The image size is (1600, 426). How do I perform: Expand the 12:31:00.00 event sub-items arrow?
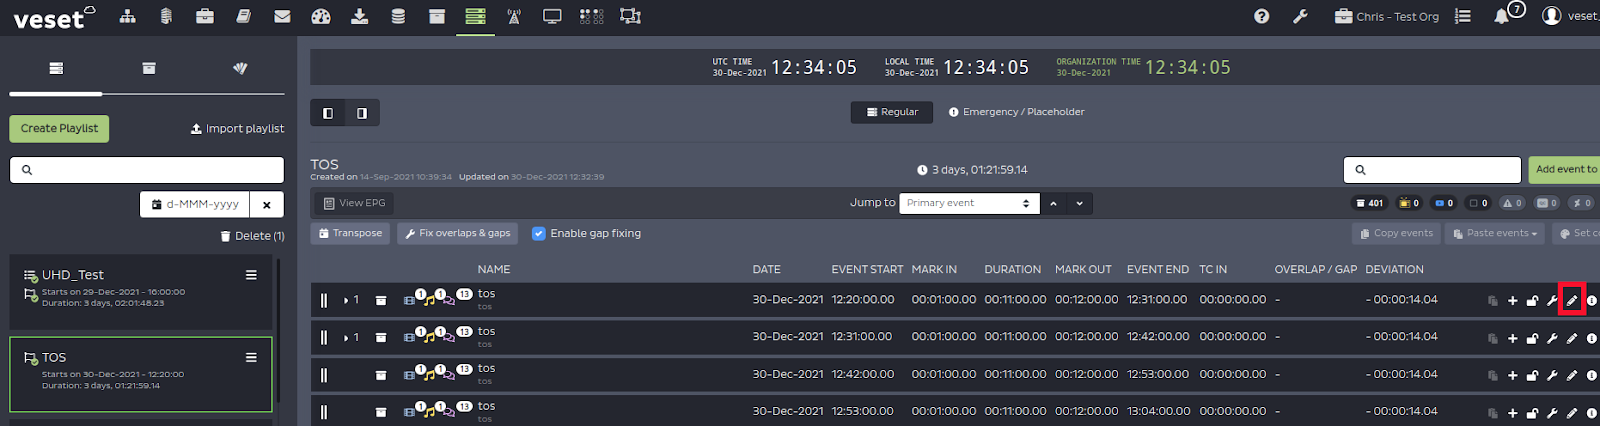click(346, 338)
